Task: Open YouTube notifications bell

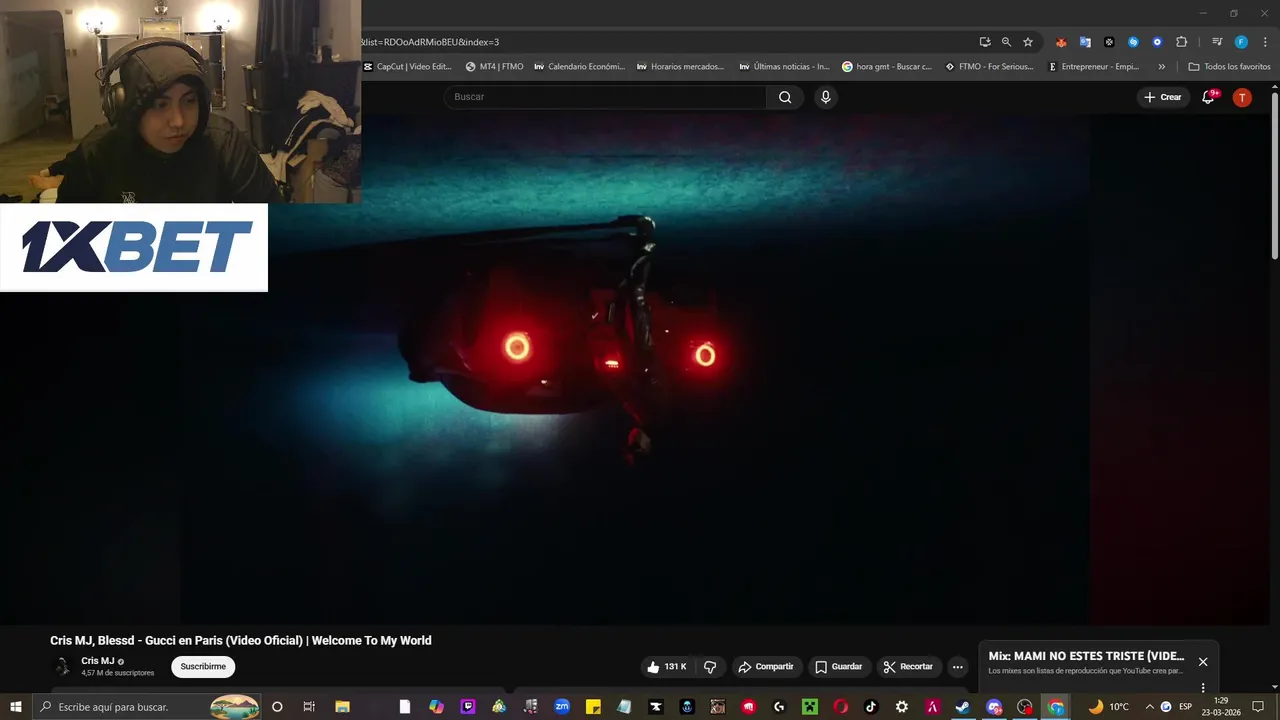Action: [1208, 97]
